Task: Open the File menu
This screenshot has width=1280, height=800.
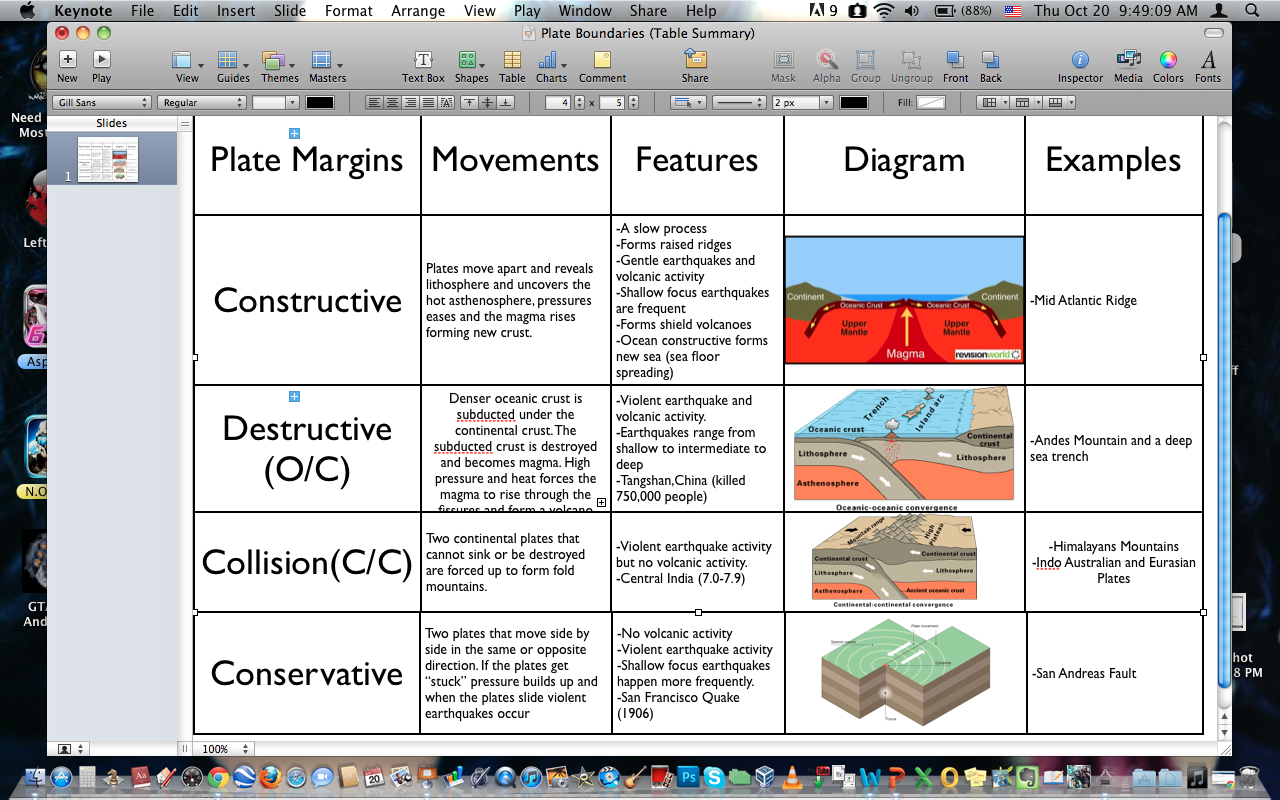Action: (x=142, y=11)
